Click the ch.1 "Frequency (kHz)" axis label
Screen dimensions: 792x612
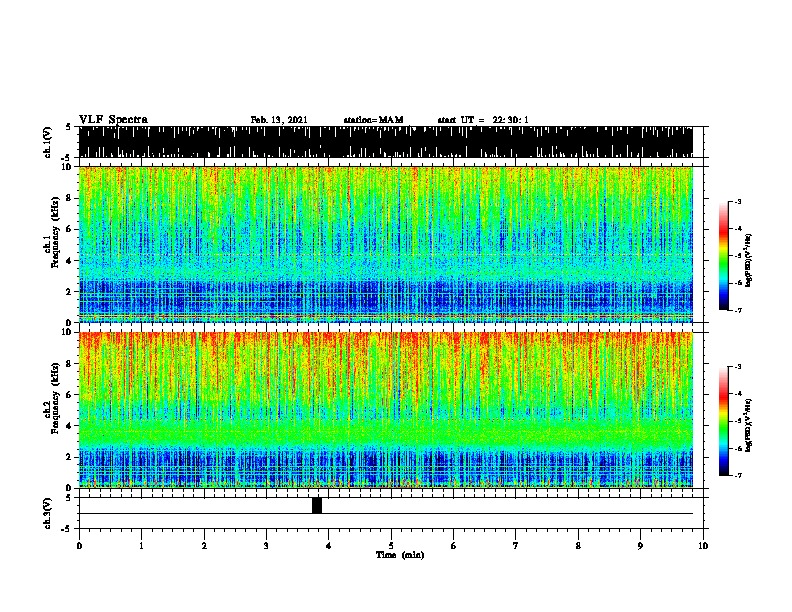(55, 232)
